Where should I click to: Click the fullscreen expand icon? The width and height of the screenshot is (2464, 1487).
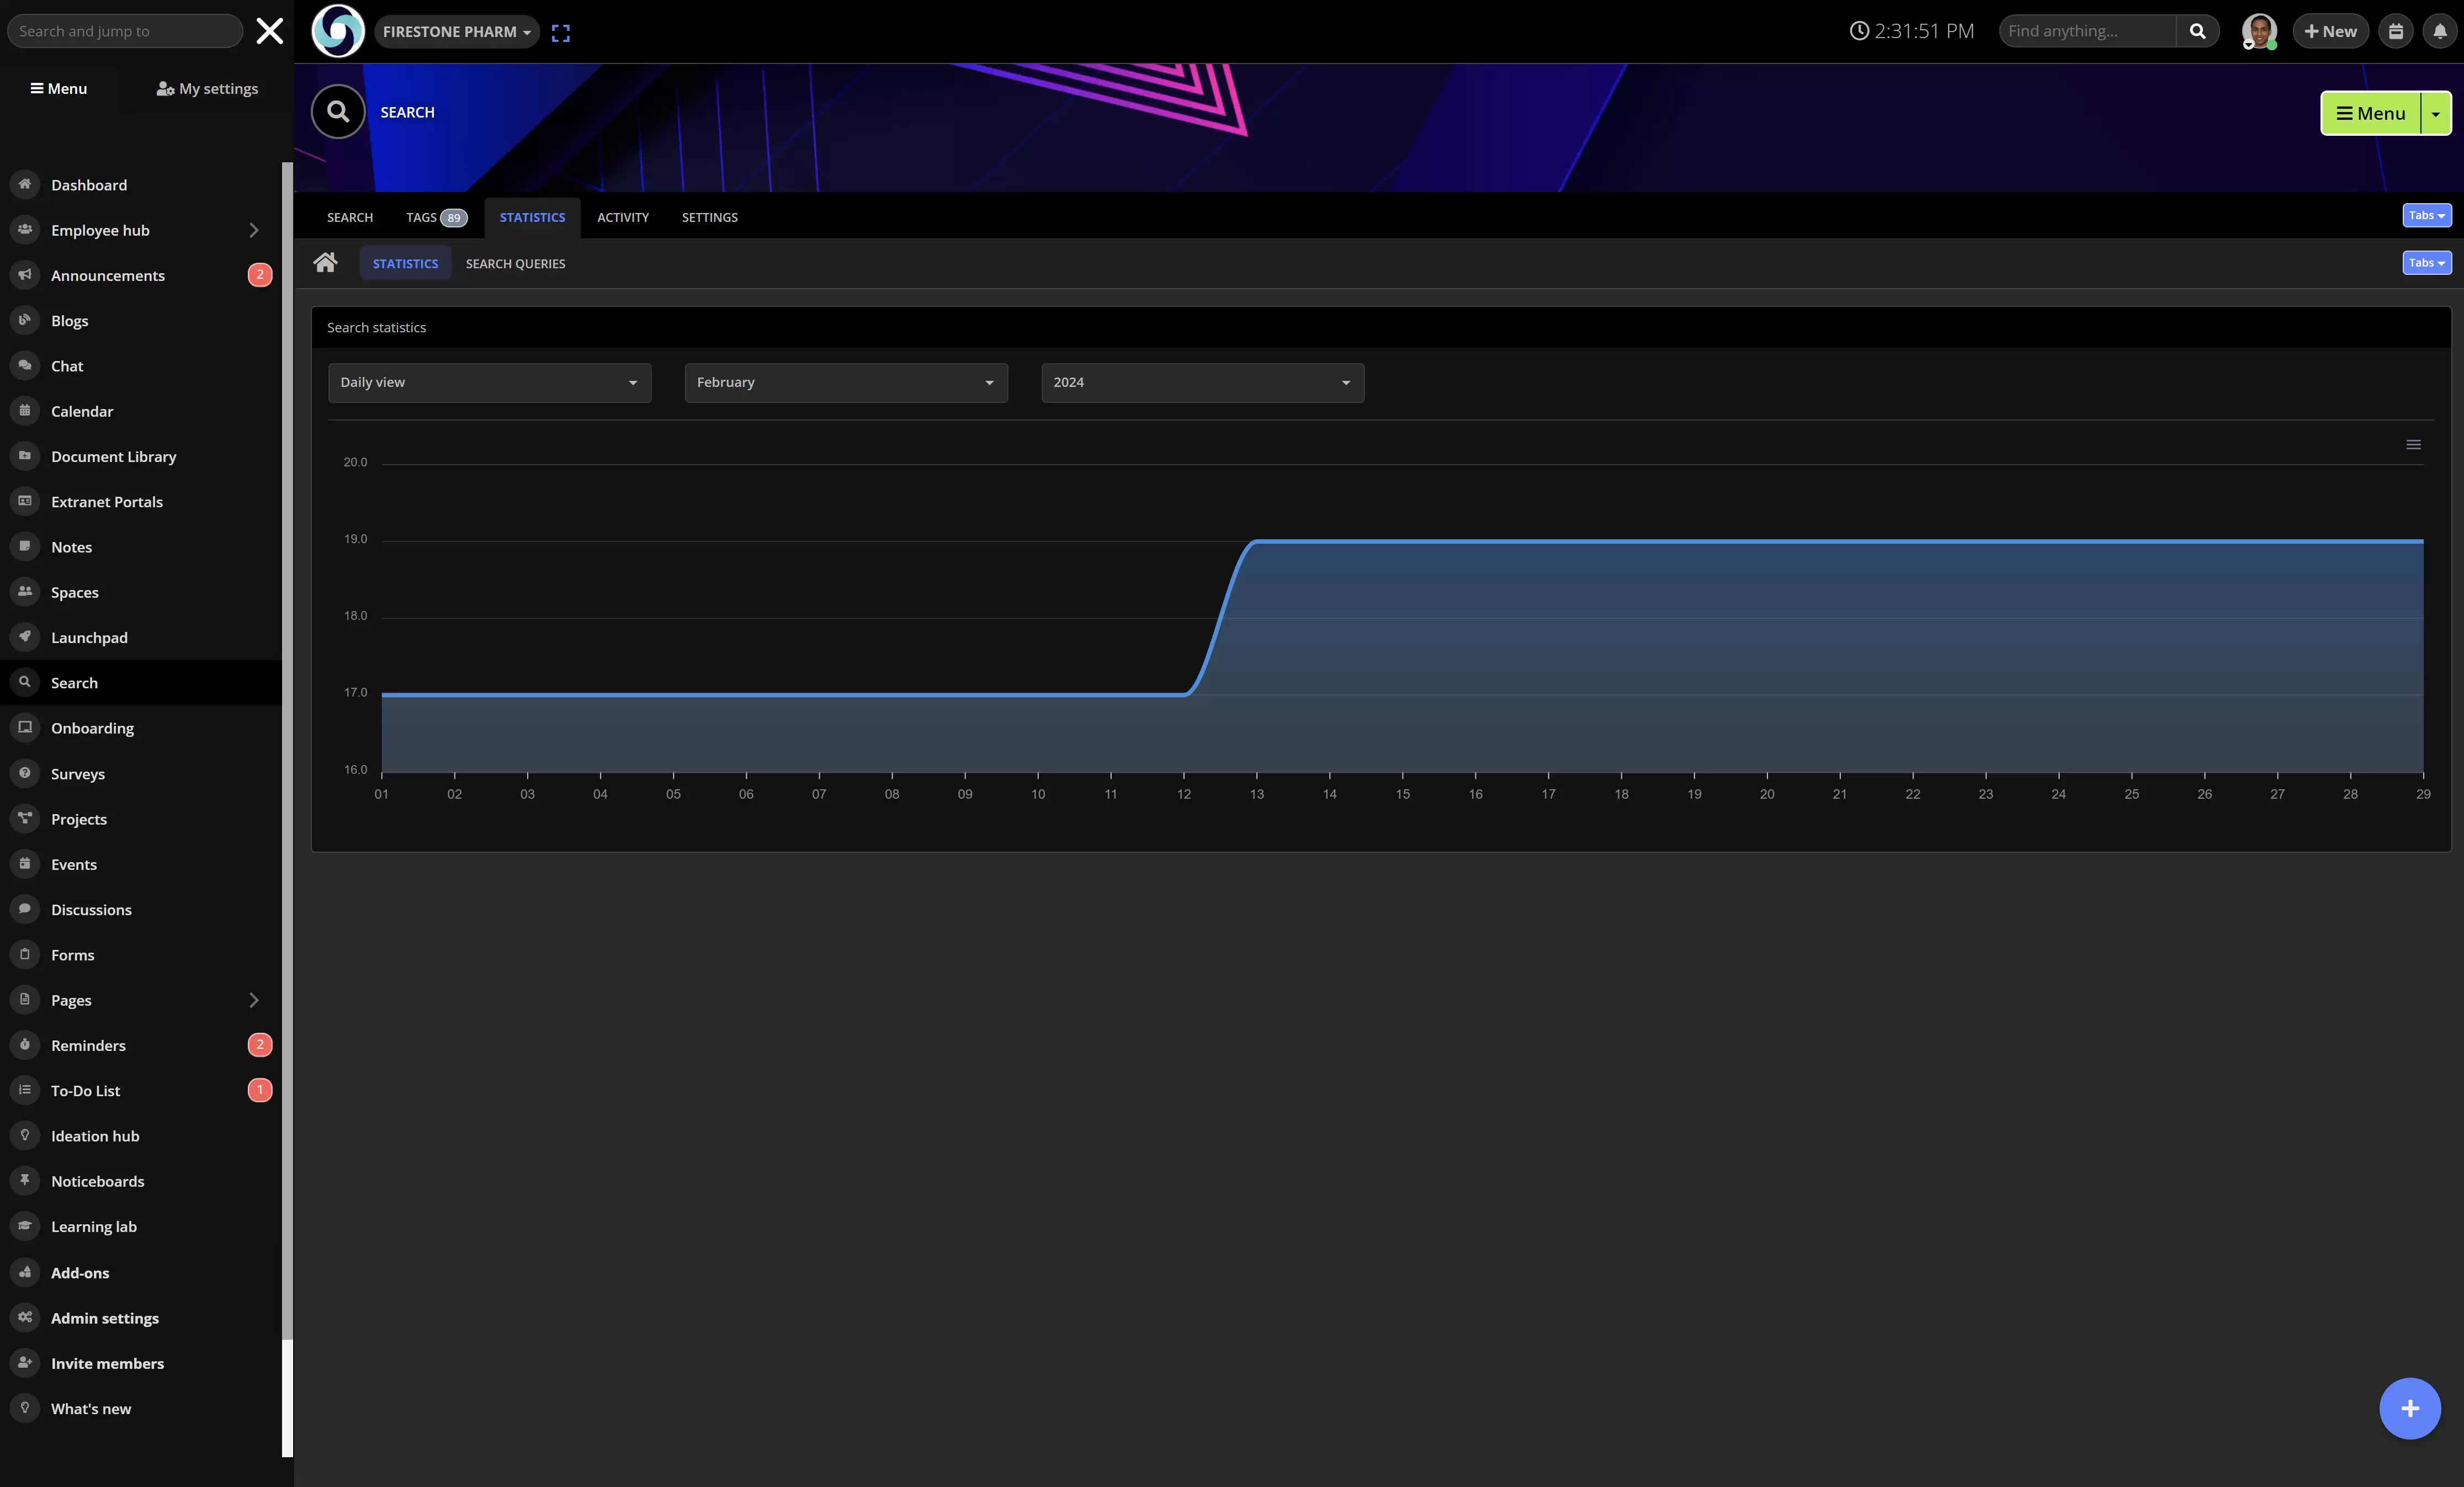point(561,33)
